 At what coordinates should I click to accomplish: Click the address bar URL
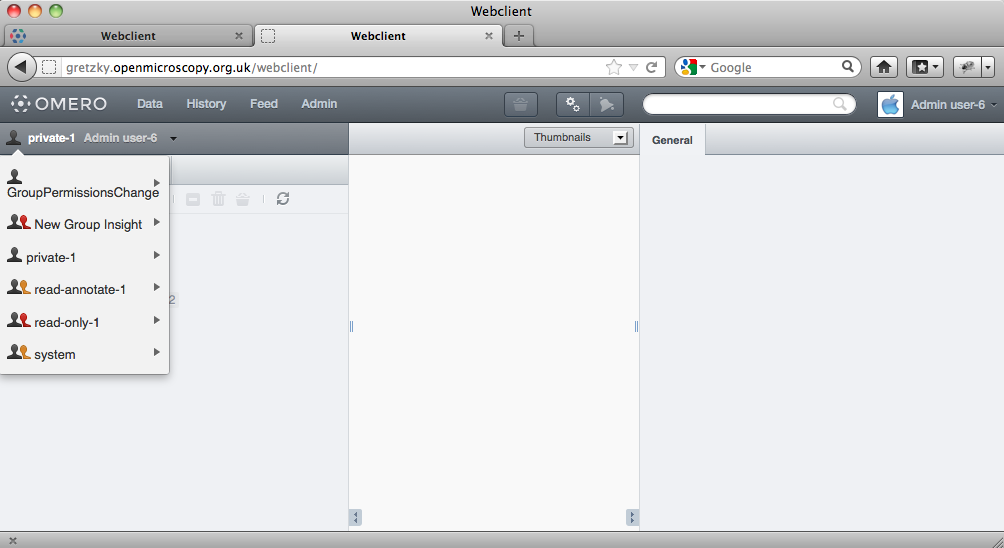(x=191, y=67)
